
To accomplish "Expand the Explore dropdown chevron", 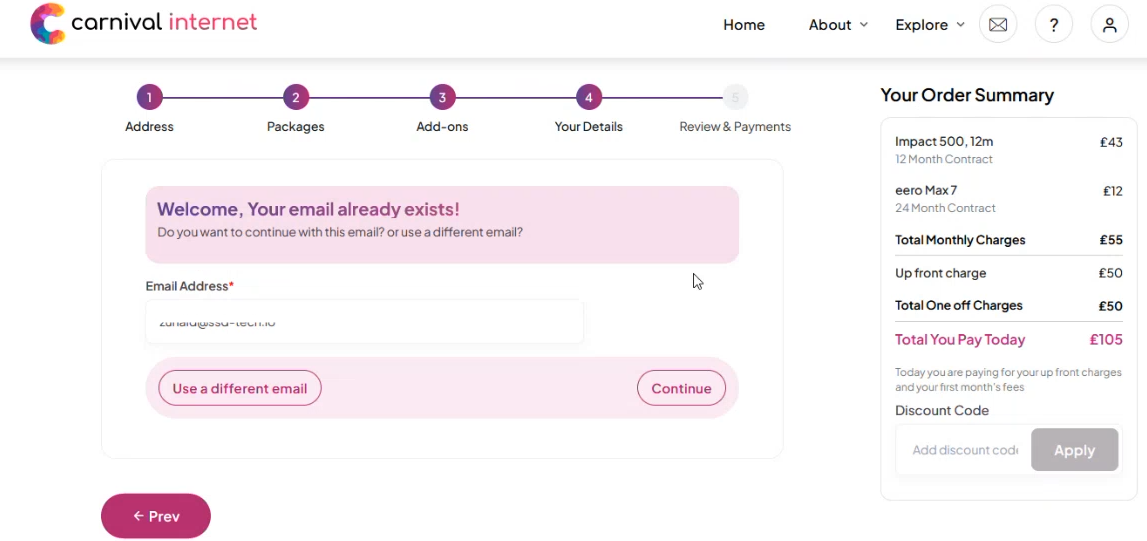I will point(960,25).
